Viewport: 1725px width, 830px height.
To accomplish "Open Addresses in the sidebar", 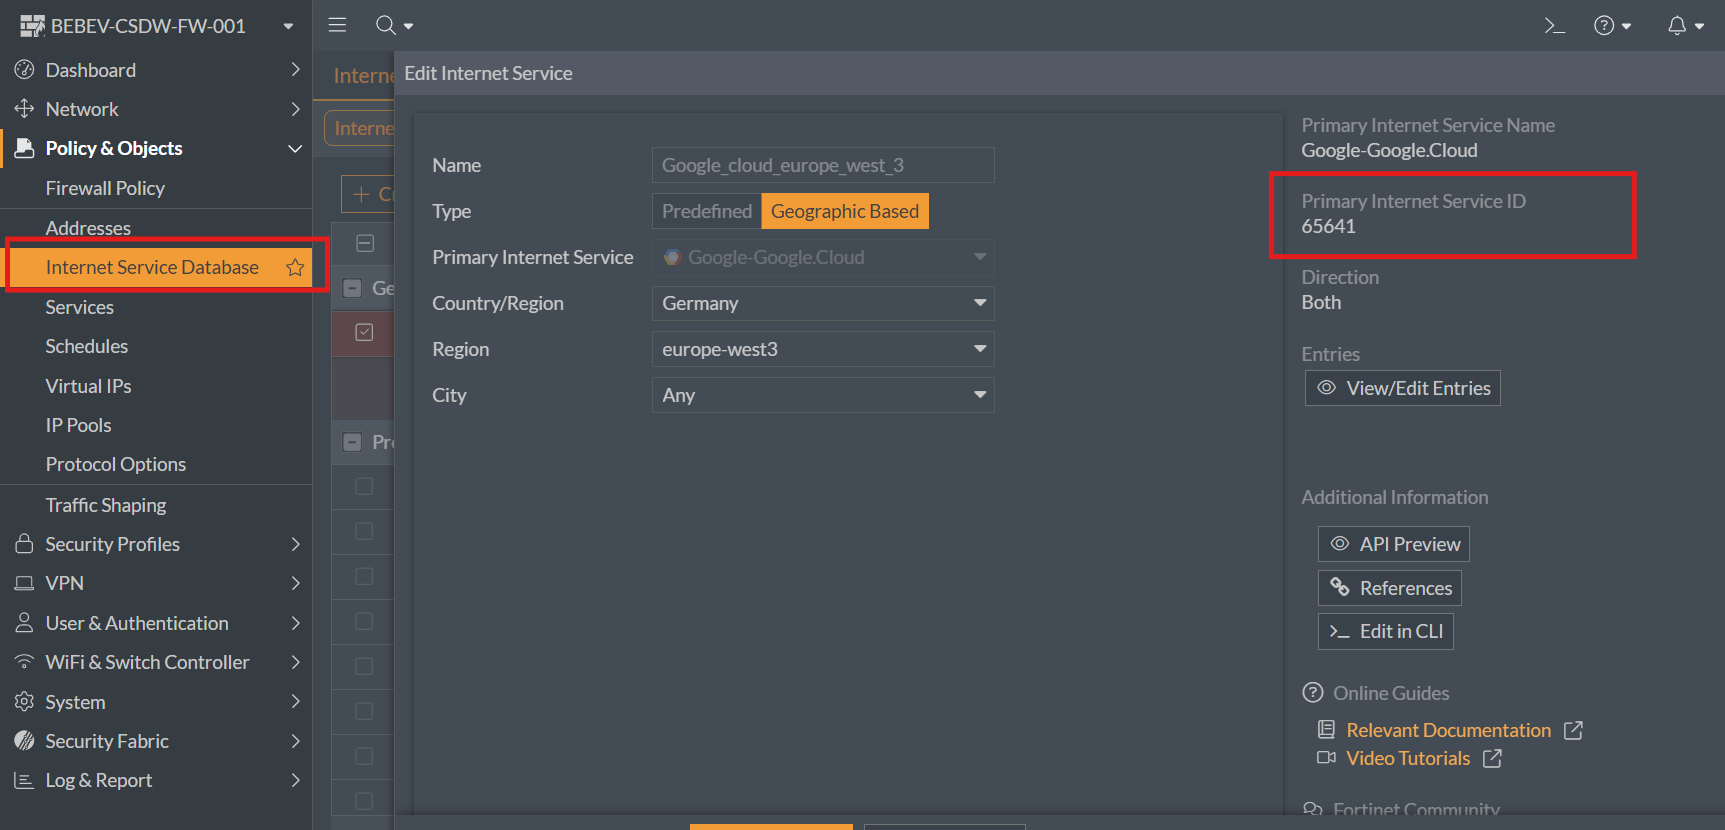I will (x=88, y=228).
